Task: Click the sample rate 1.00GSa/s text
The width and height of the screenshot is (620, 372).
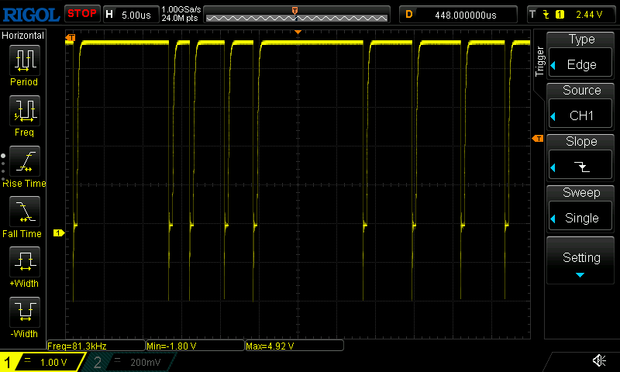Action: (181, 9)
